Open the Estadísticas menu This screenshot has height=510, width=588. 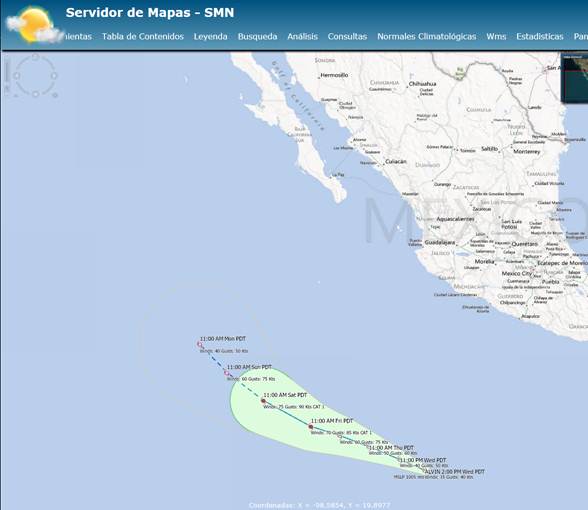coord(540,36)
